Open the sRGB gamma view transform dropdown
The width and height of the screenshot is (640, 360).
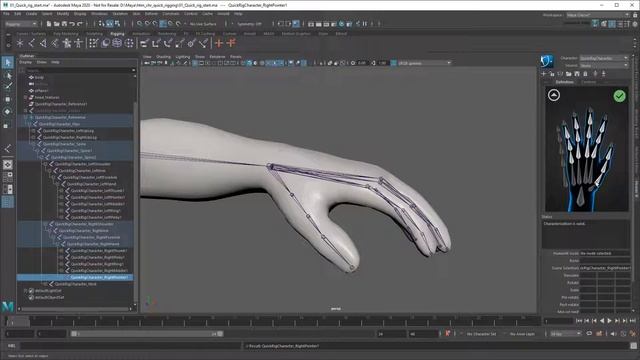point(424,63)
